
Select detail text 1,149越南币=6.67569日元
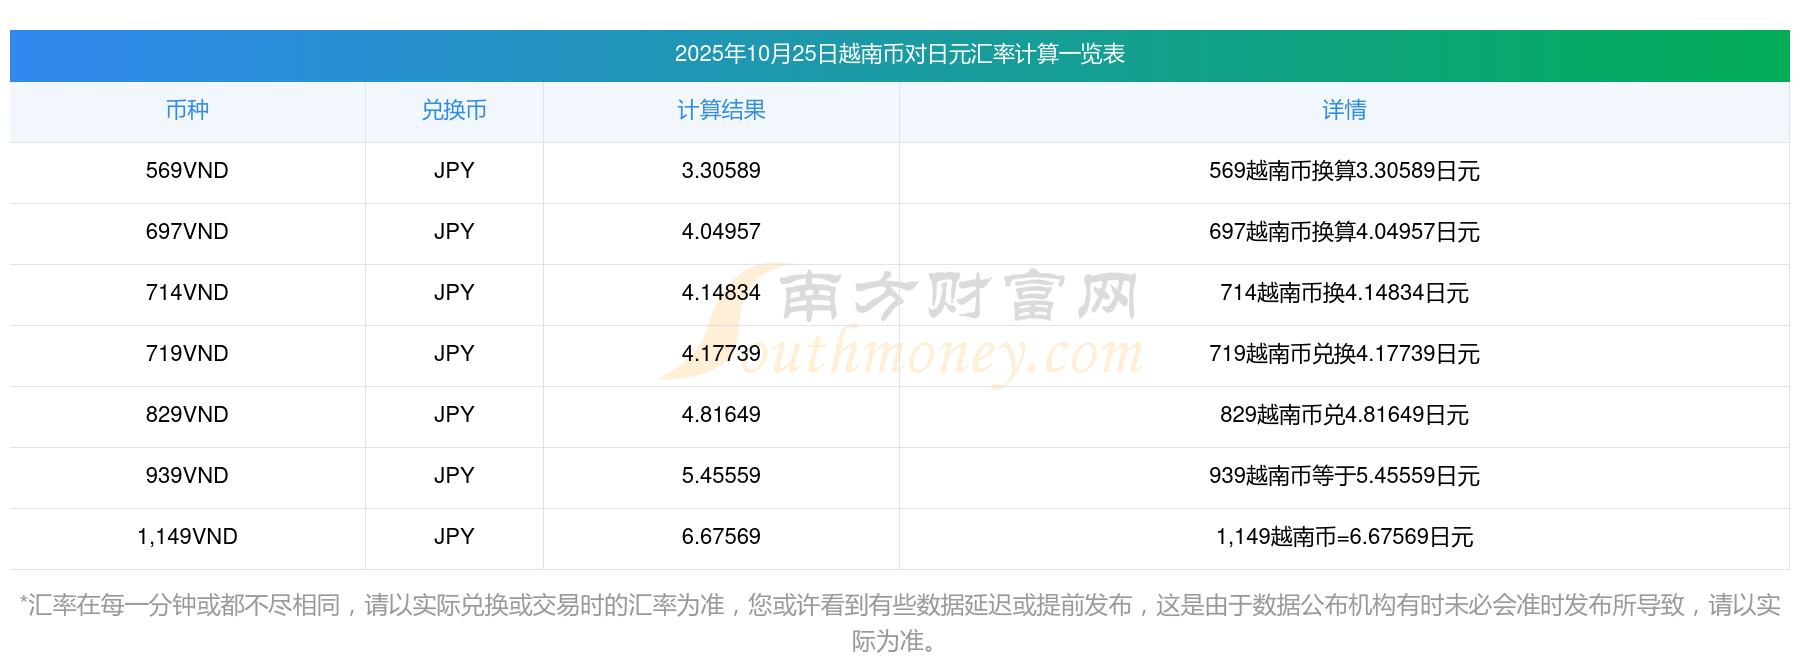1344,537
